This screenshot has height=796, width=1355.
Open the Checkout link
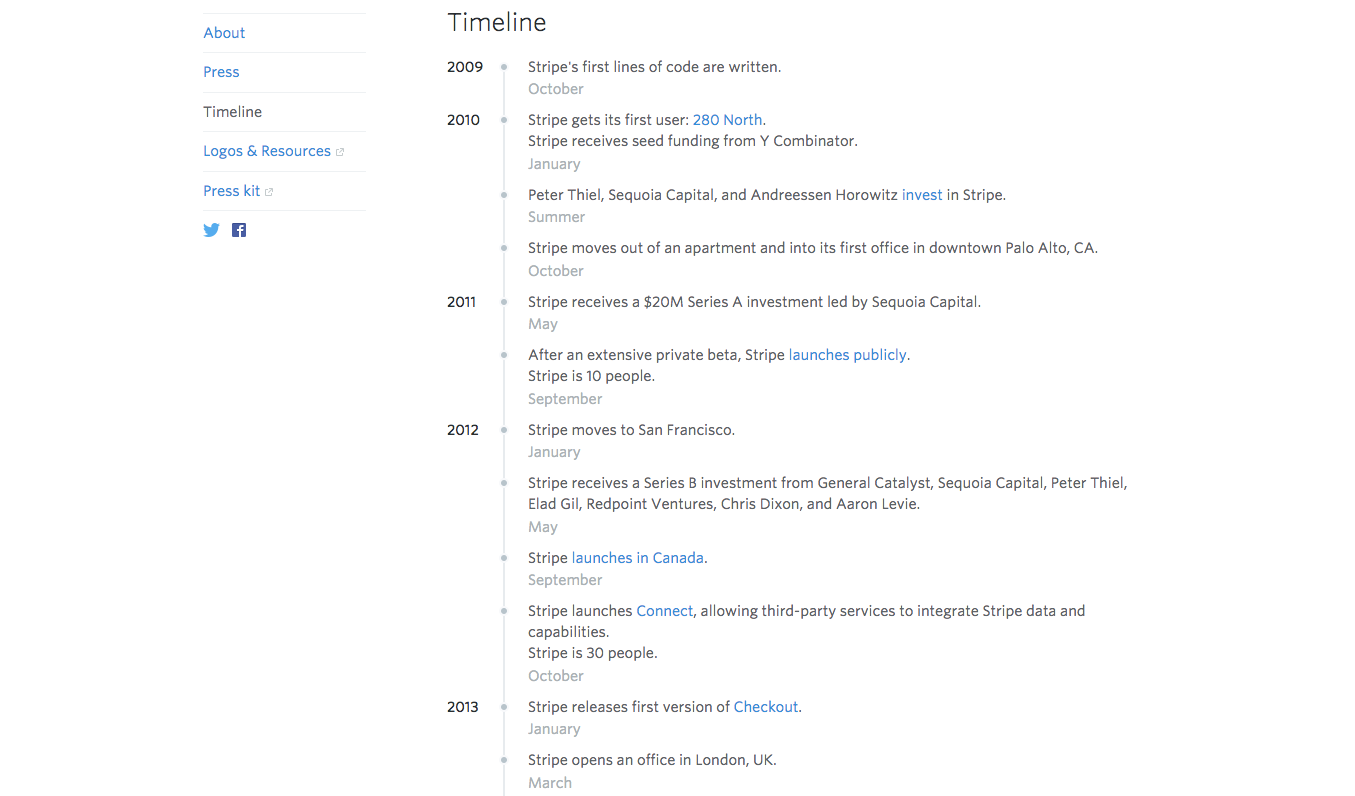[x=766, y=707]
